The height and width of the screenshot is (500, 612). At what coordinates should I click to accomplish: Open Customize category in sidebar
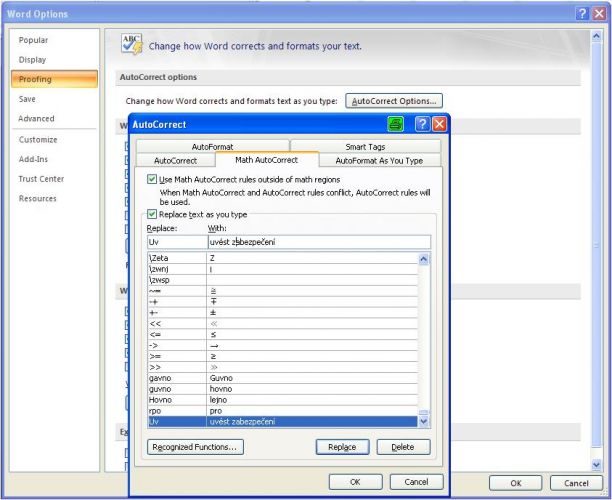click(38, 139)
